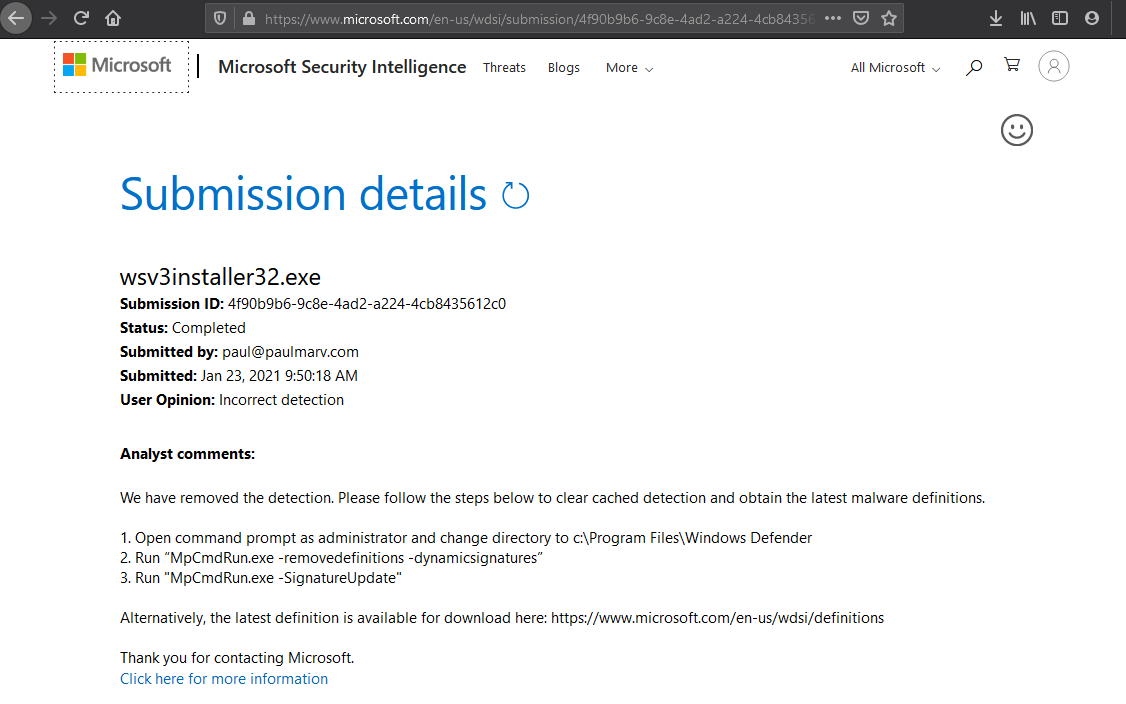Viewport: 1126px width, 704px height.
Task: Toggle the browser sidebar view
Action: (x=1060, y=18)
